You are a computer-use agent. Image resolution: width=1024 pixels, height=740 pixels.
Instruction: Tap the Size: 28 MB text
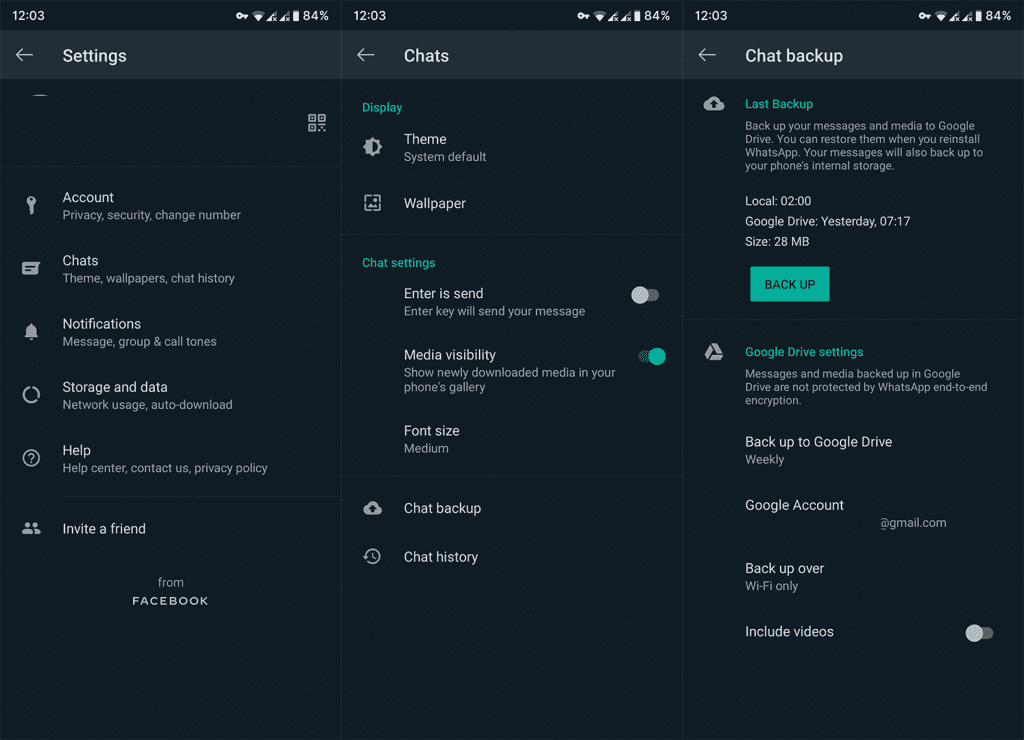tap(777, 242)
